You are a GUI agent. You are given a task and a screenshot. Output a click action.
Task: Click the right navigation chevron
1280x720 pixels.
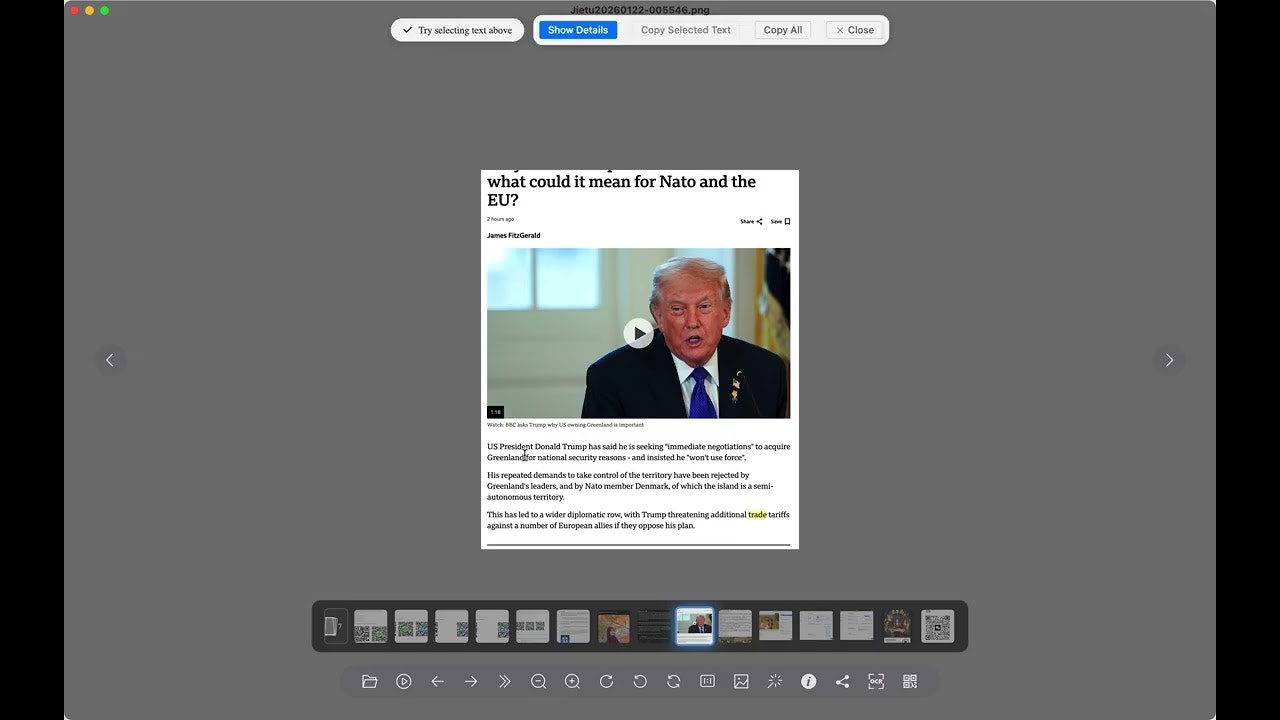pos(1170,360)
